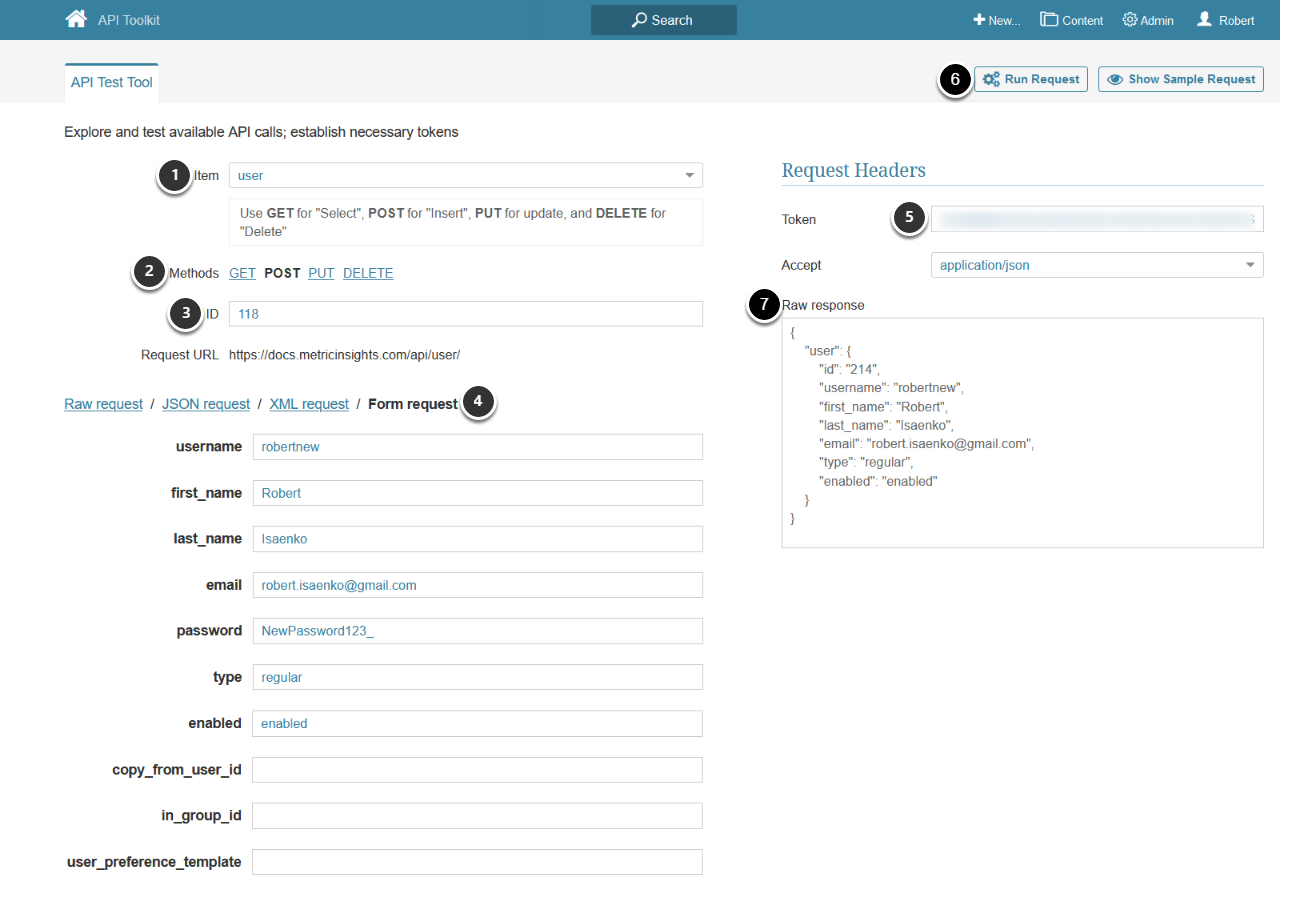The height and width of the screenshot is (901, 1308).
Task: Switch to JSON request view
Action: coord(206,404)
